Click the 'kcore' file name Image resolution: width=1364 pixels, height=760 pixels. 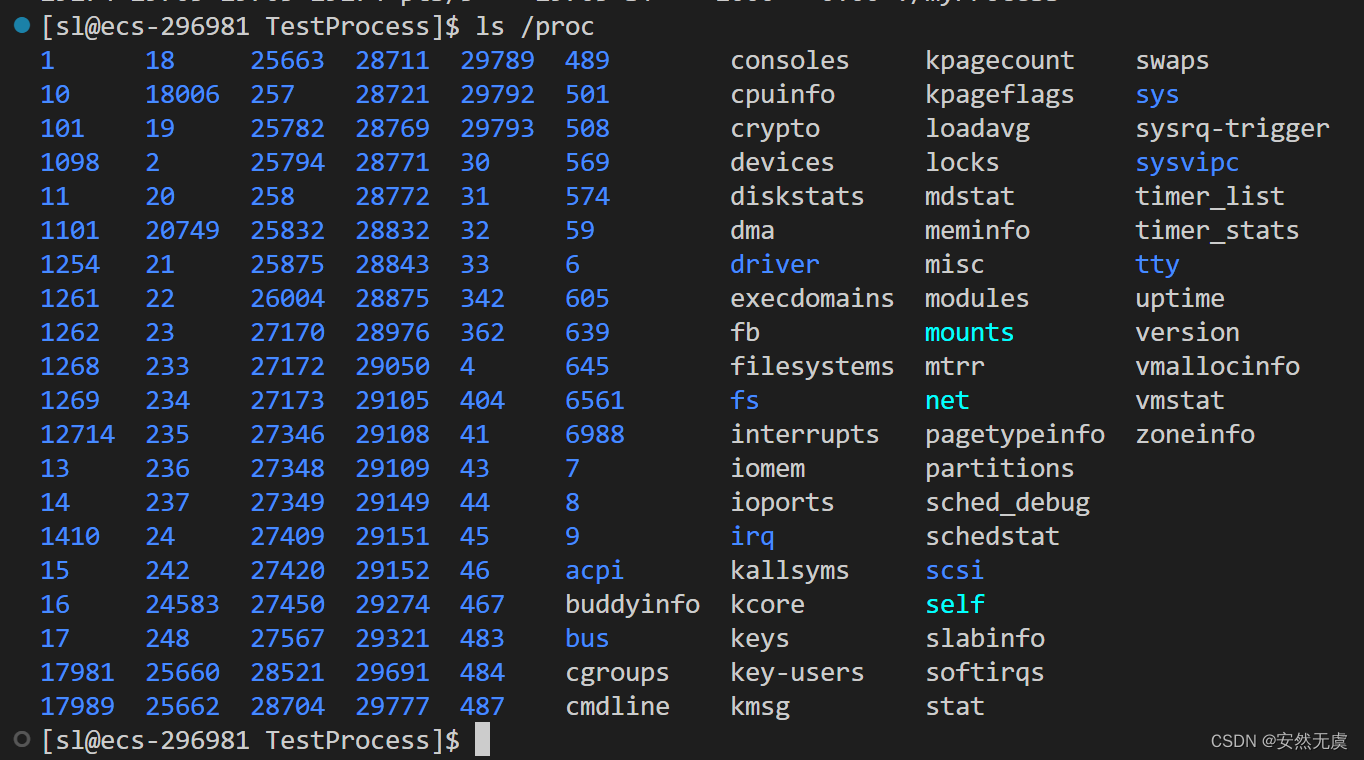[x=768, y=604]
